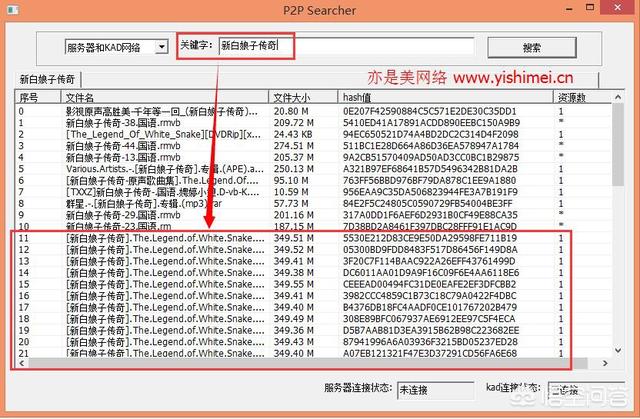
Task: Select row 0 影視原声高胜美-千年等一回 file
Action: 162,111
